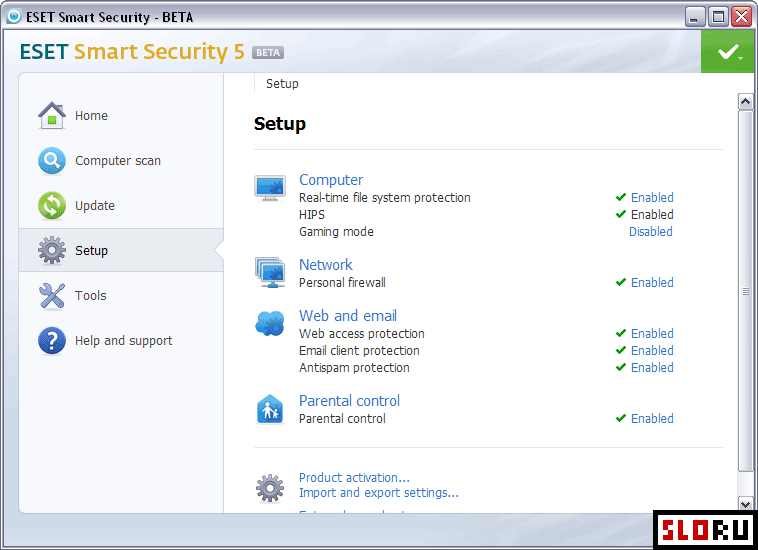Close the ESET Smart Security window
Screen dimensions: 758x550
pos(742,17)
